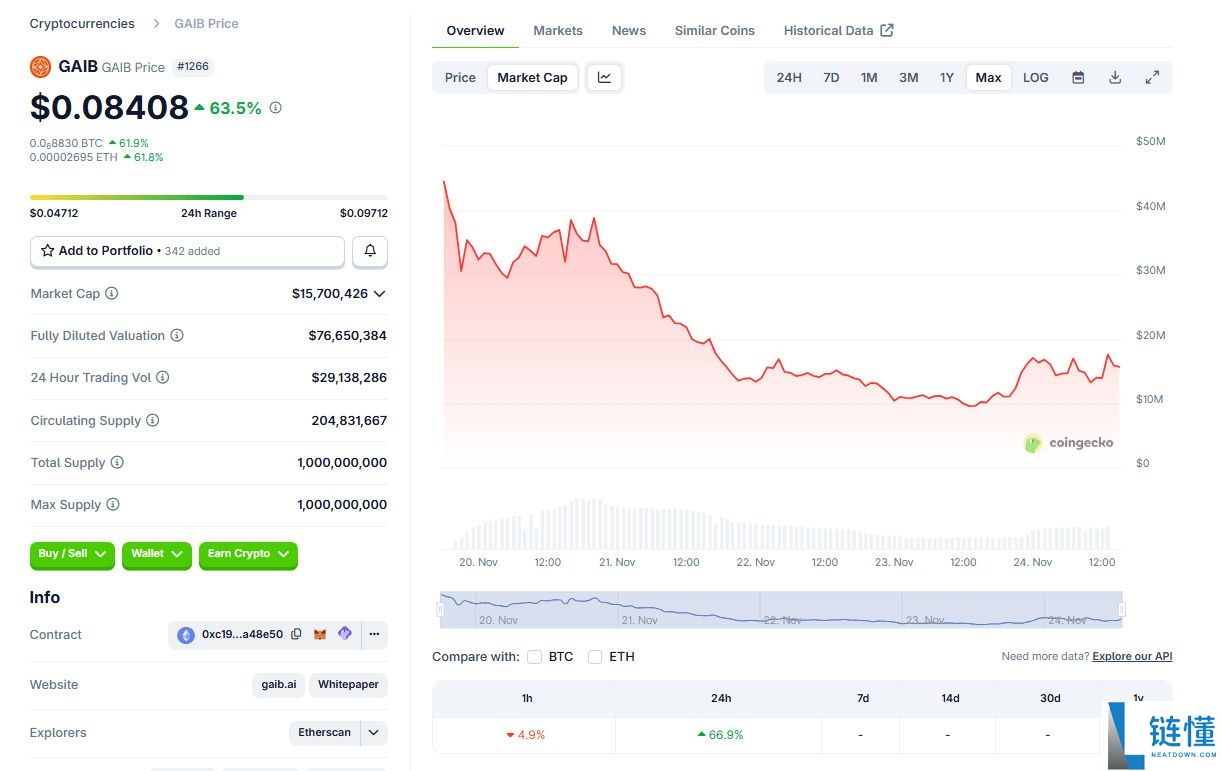Click Add to Portfolio button

point(187,251)
